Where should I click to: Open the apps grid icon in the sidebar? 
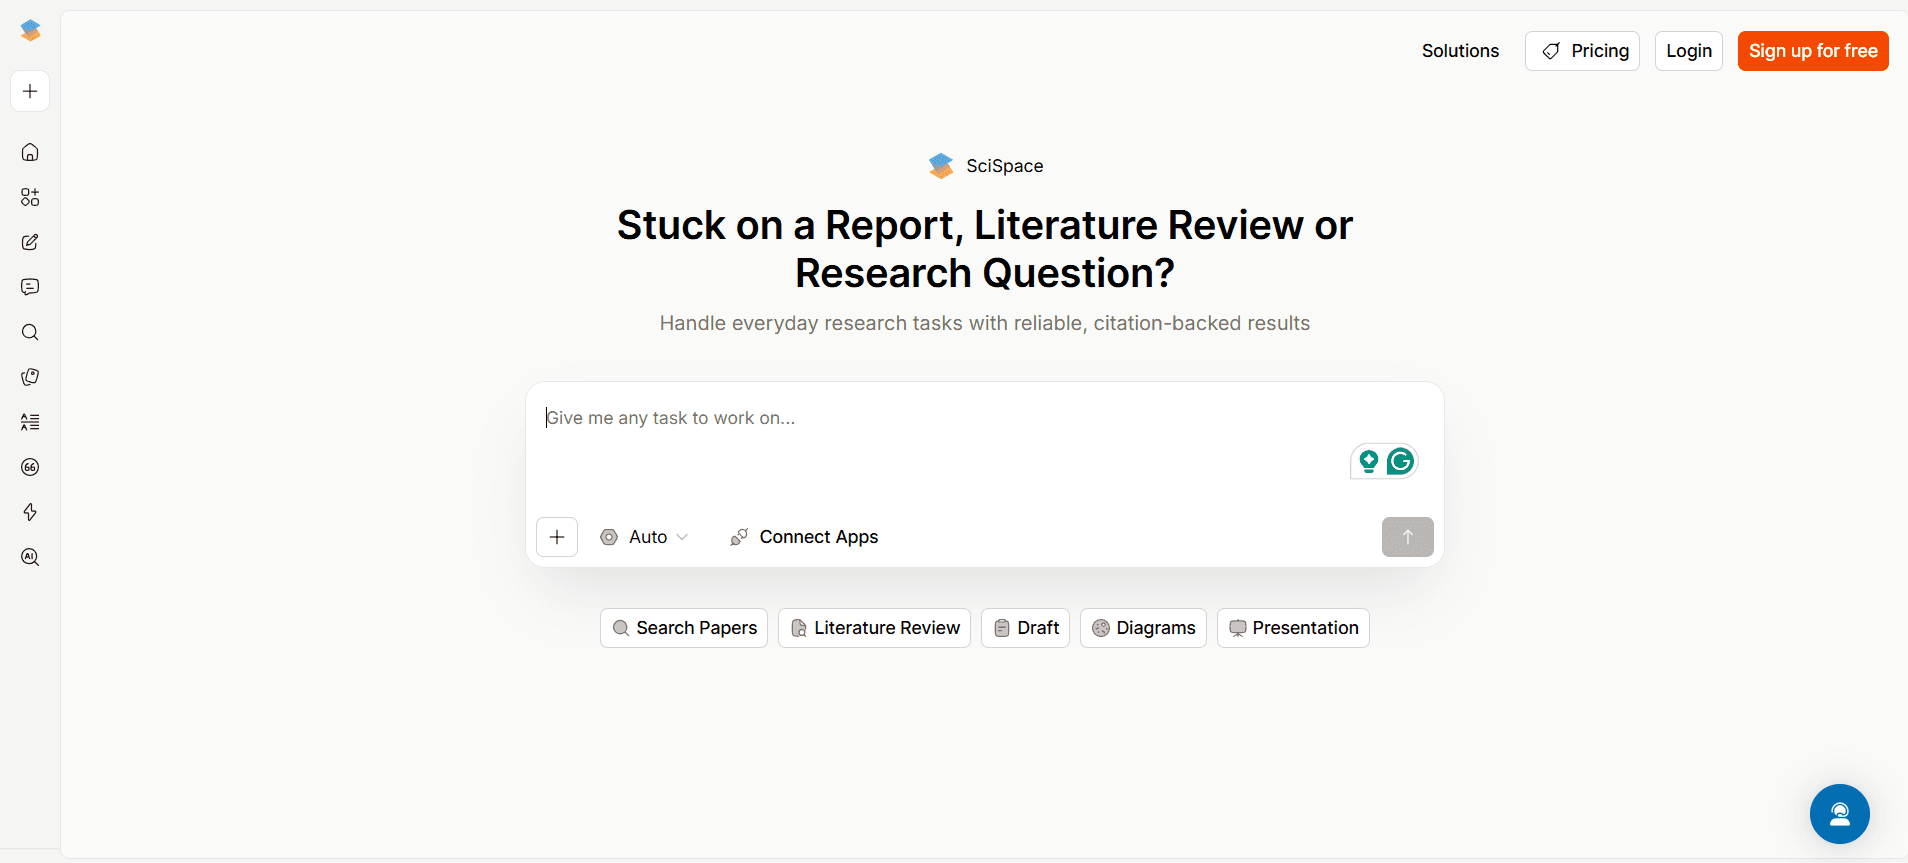coord(30,197)
